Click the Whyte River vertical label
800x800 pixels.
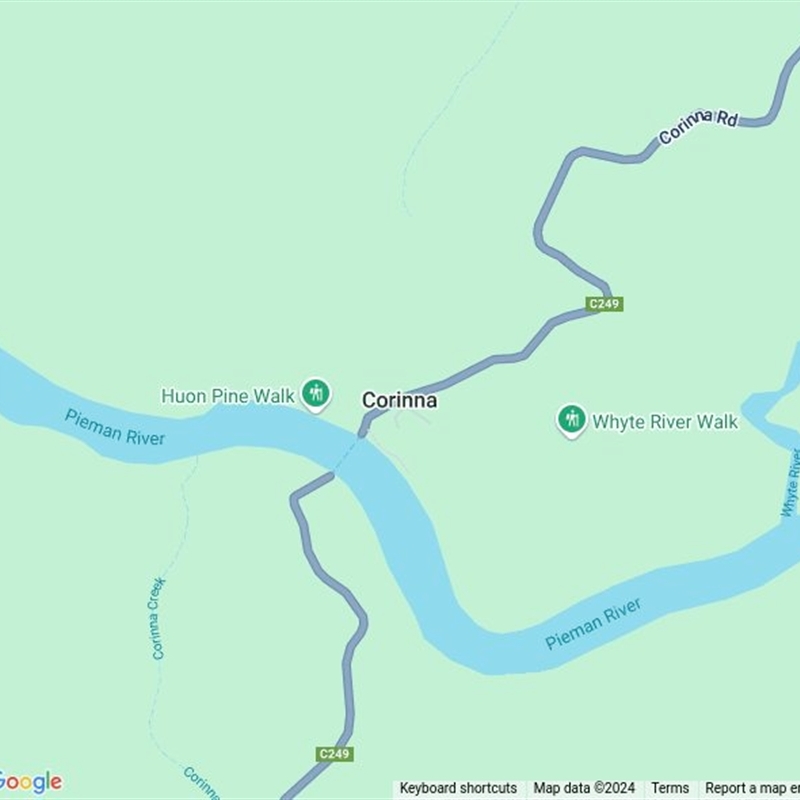click(x=791, y=483)
